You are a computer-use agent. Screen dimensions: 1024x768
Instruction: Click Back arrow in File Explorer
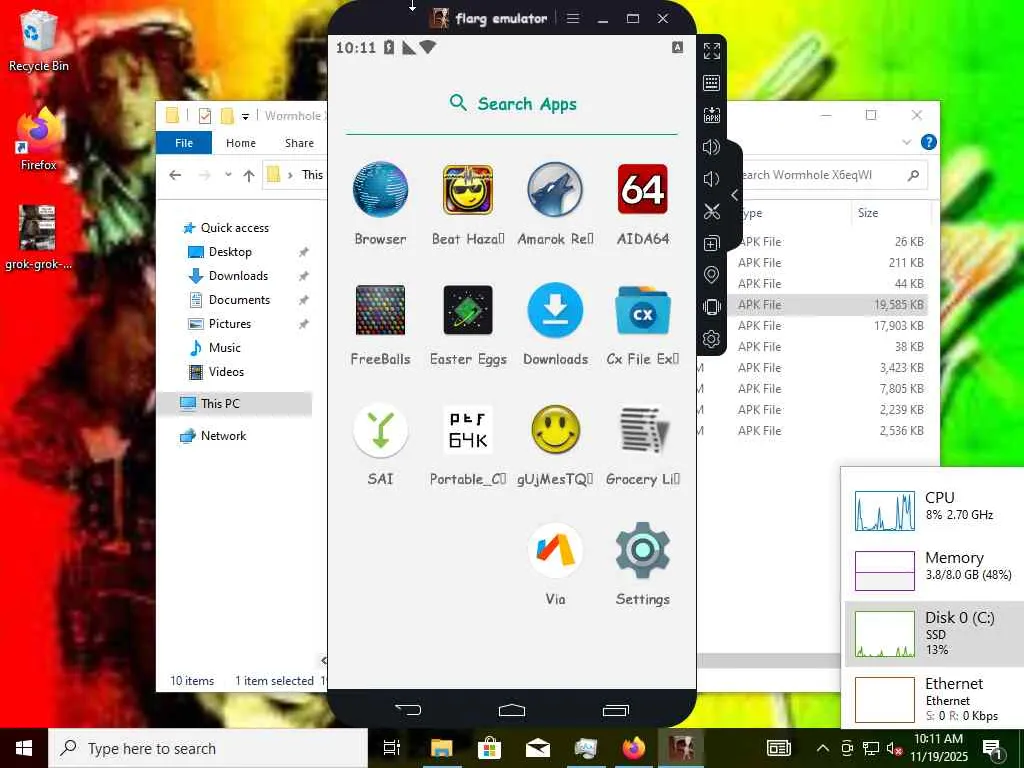(175, 175)
